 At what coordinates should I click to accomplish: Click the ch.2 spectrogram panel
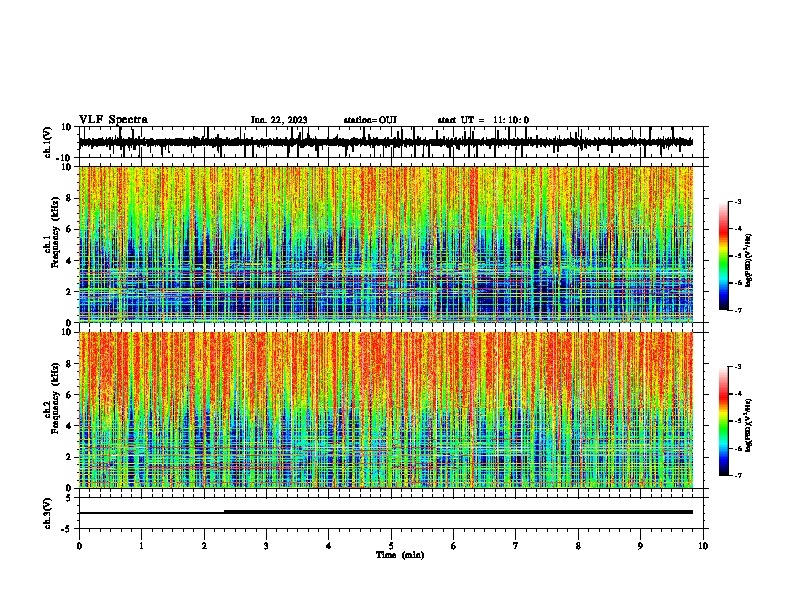(386, 410)
